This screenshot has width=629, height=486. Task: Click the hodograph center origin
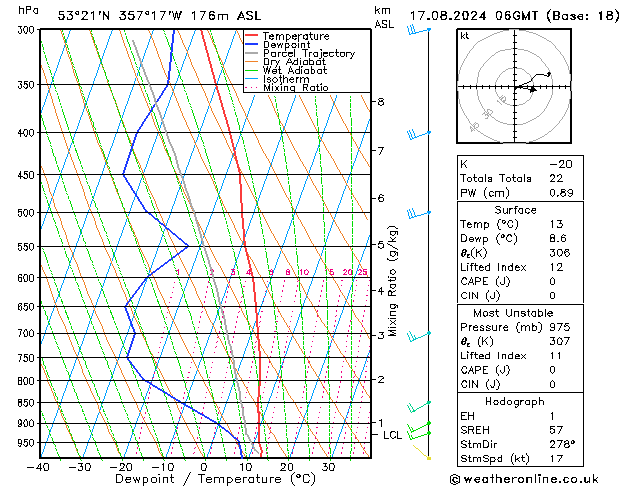[515, 87]
